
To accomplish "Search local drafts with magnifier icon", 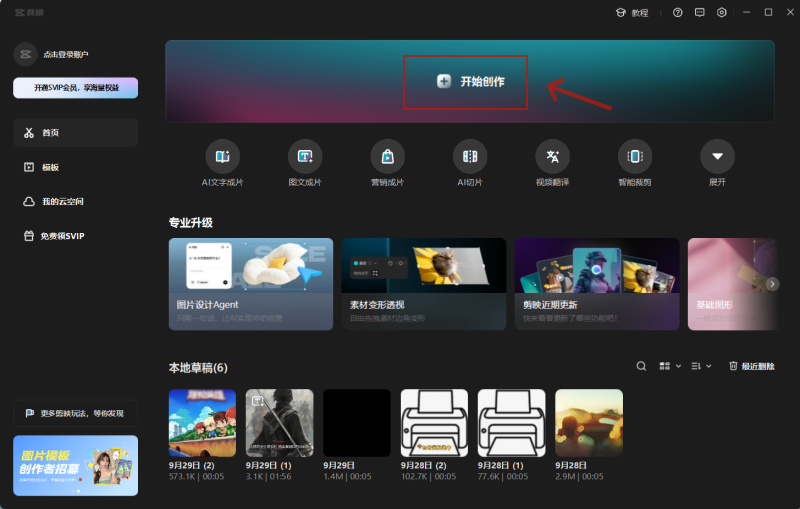I will (641, 366).
